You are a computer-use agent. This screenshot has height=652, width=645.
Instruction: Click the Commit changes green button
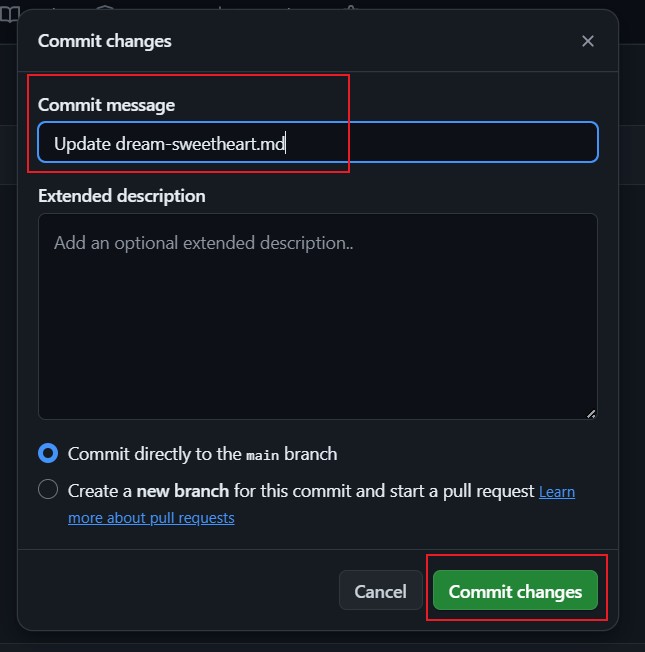coord(515,591)
